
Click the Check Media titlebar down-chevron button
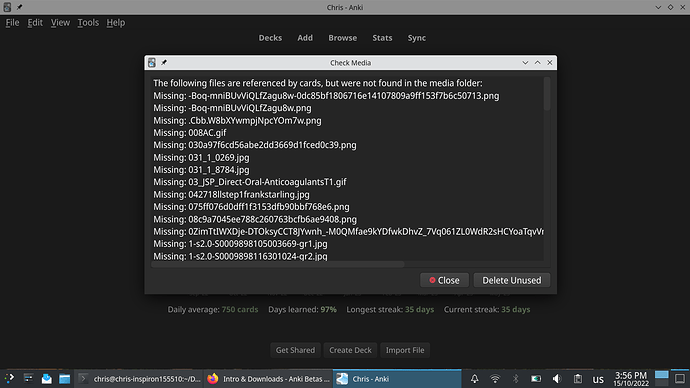click(525, 62)
